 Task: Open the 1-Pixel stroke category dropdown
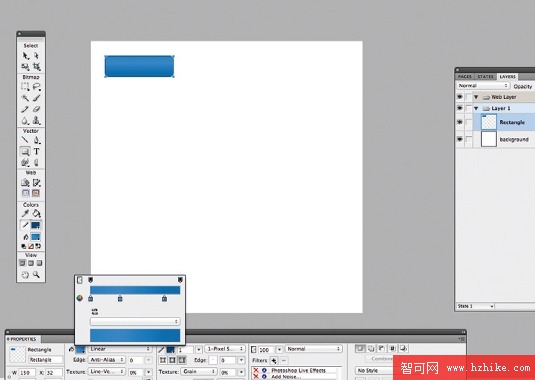point(225,349)
